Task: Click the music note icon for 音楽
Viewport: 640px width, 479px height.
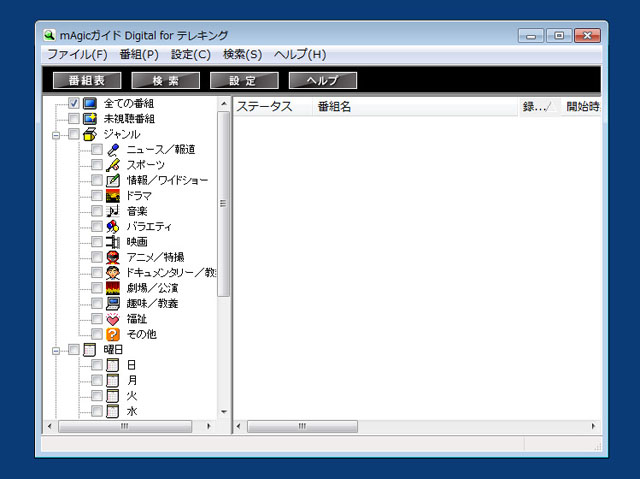Action: (x=113, y=211)
